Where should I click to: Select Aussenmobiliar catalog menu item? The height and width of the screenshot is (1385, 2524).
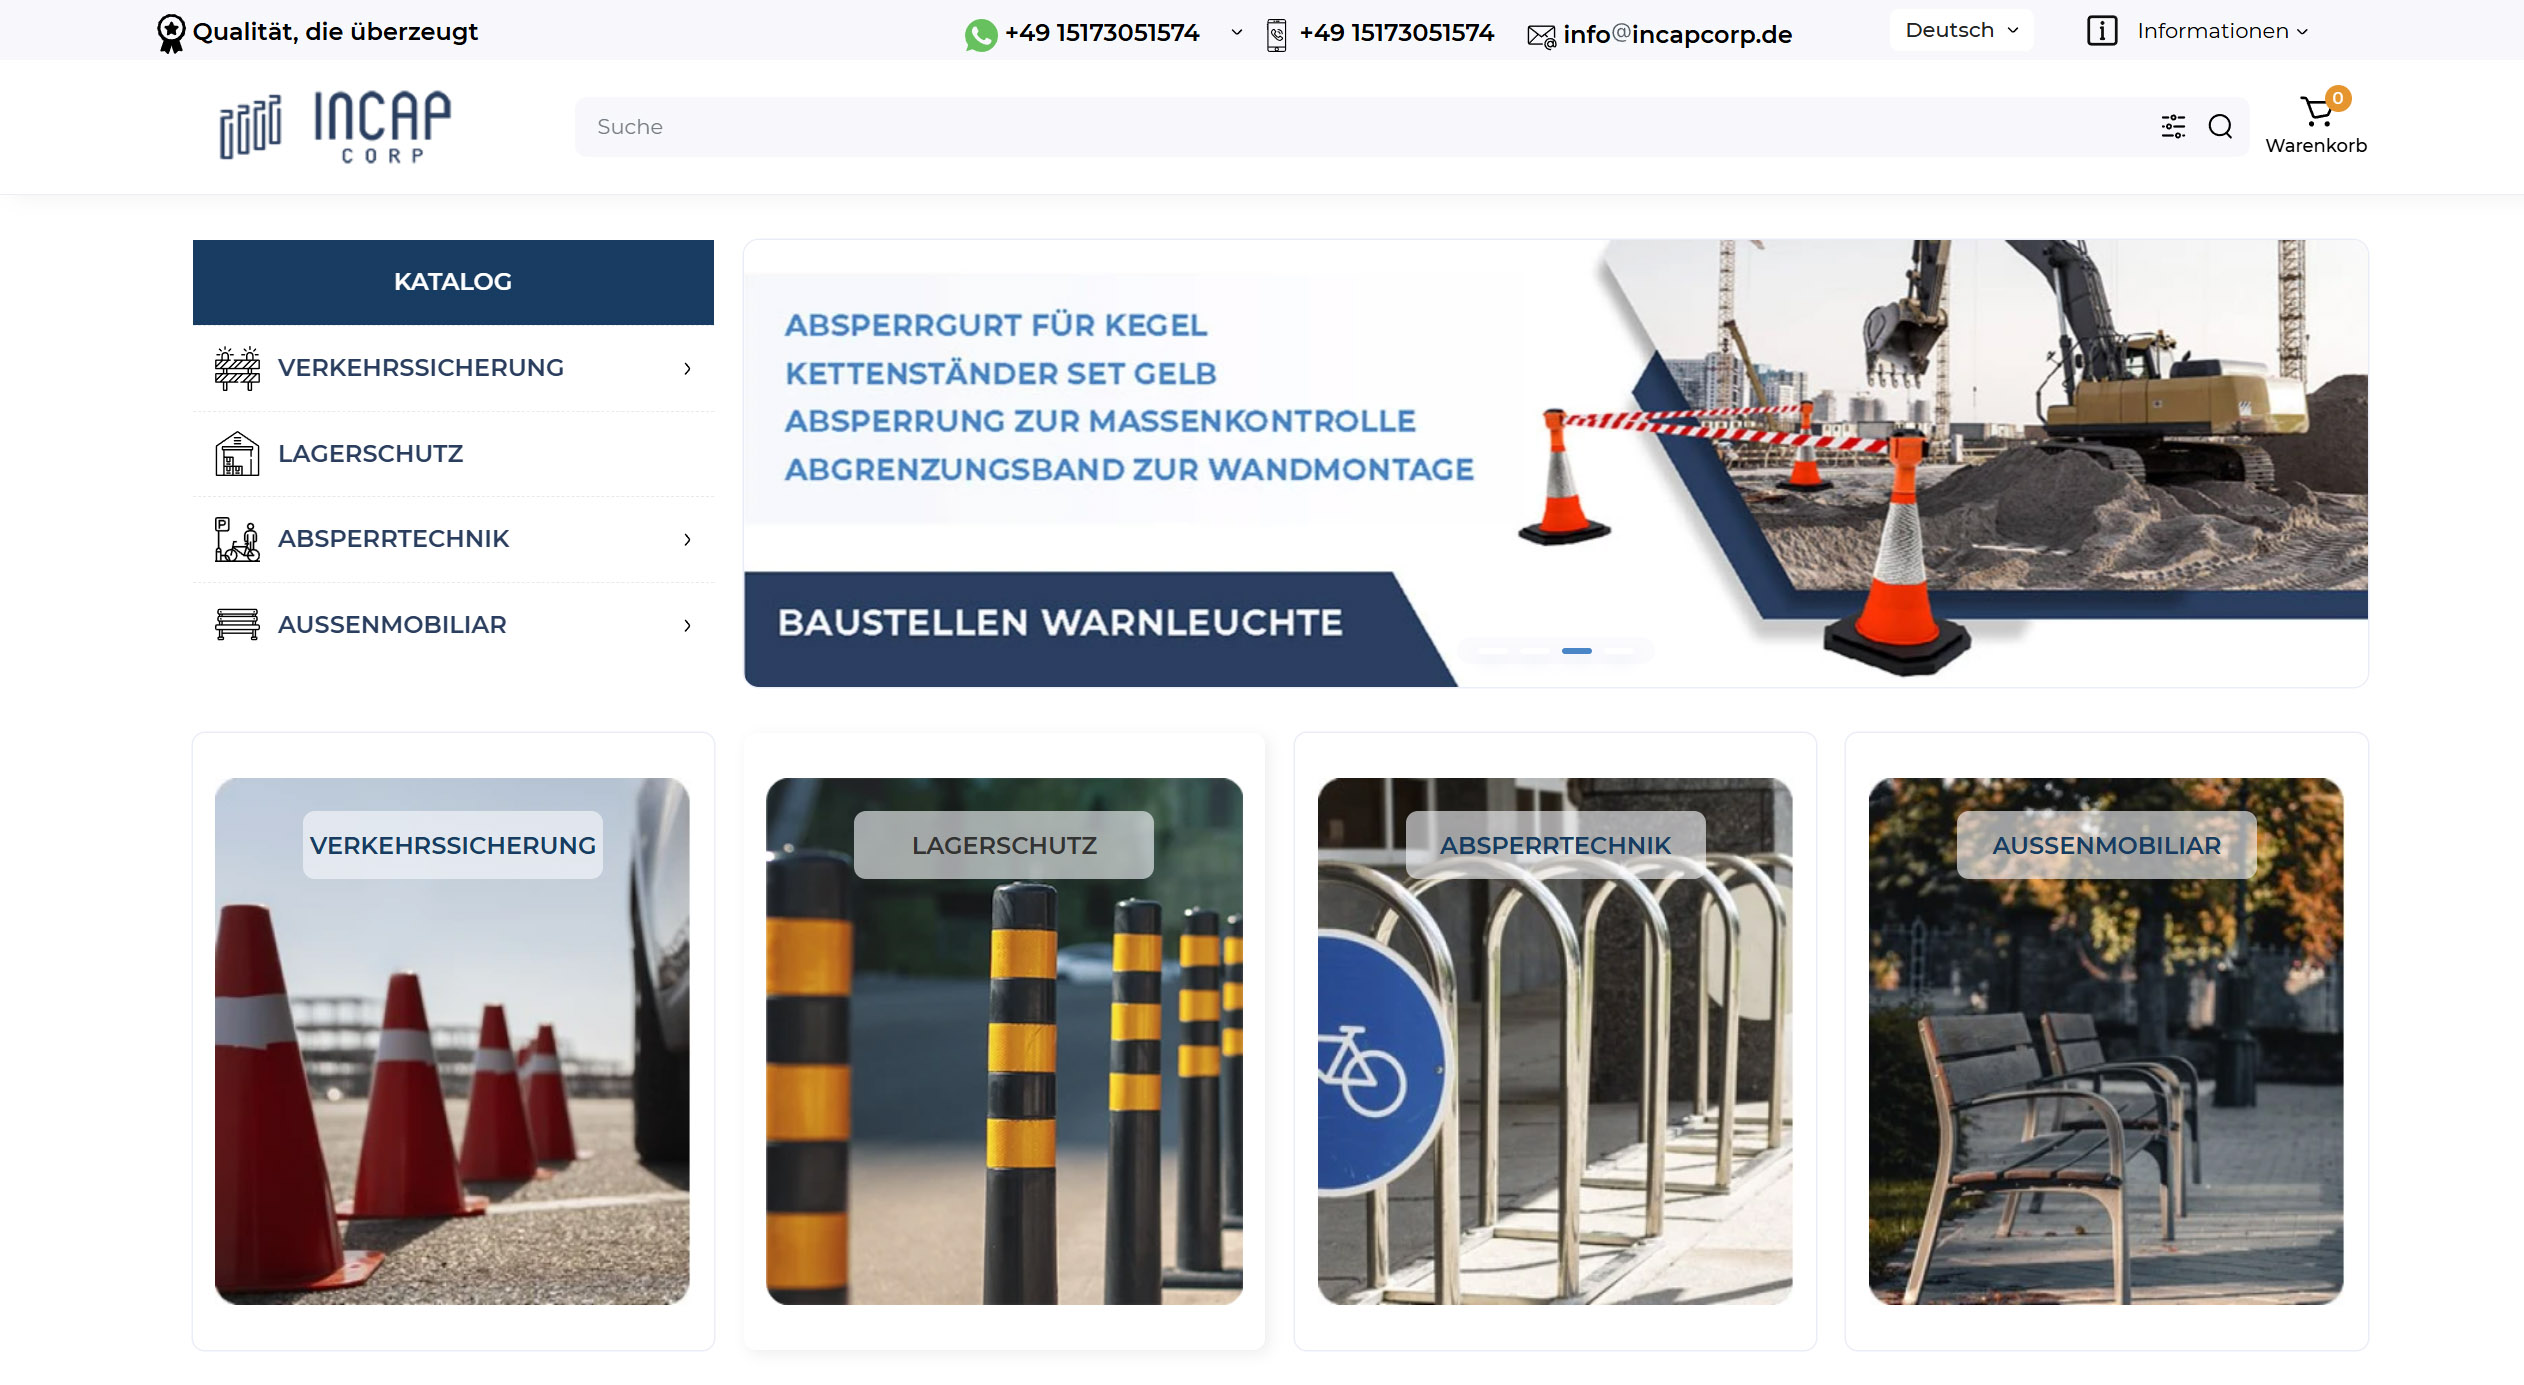tap(392, 625)
